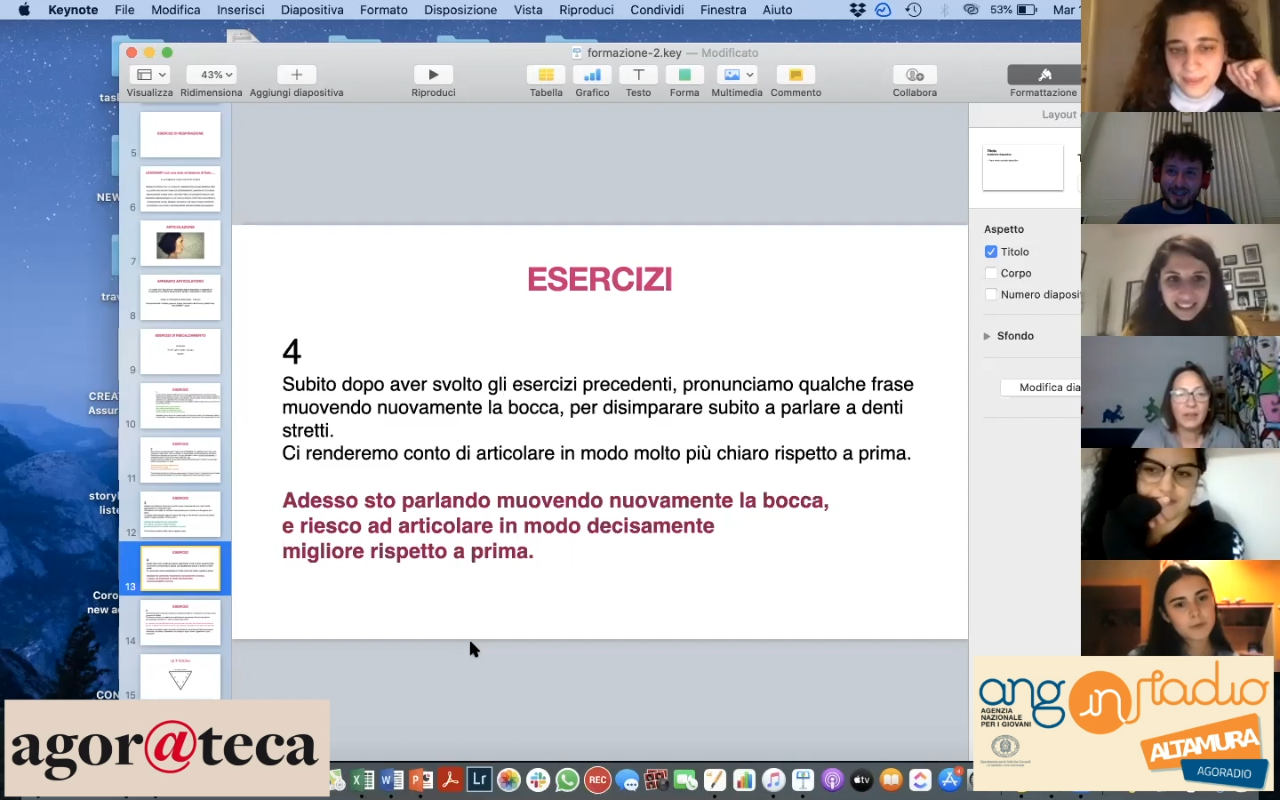Select the slide layout thumbnail in the inspector

[1023, 167]
